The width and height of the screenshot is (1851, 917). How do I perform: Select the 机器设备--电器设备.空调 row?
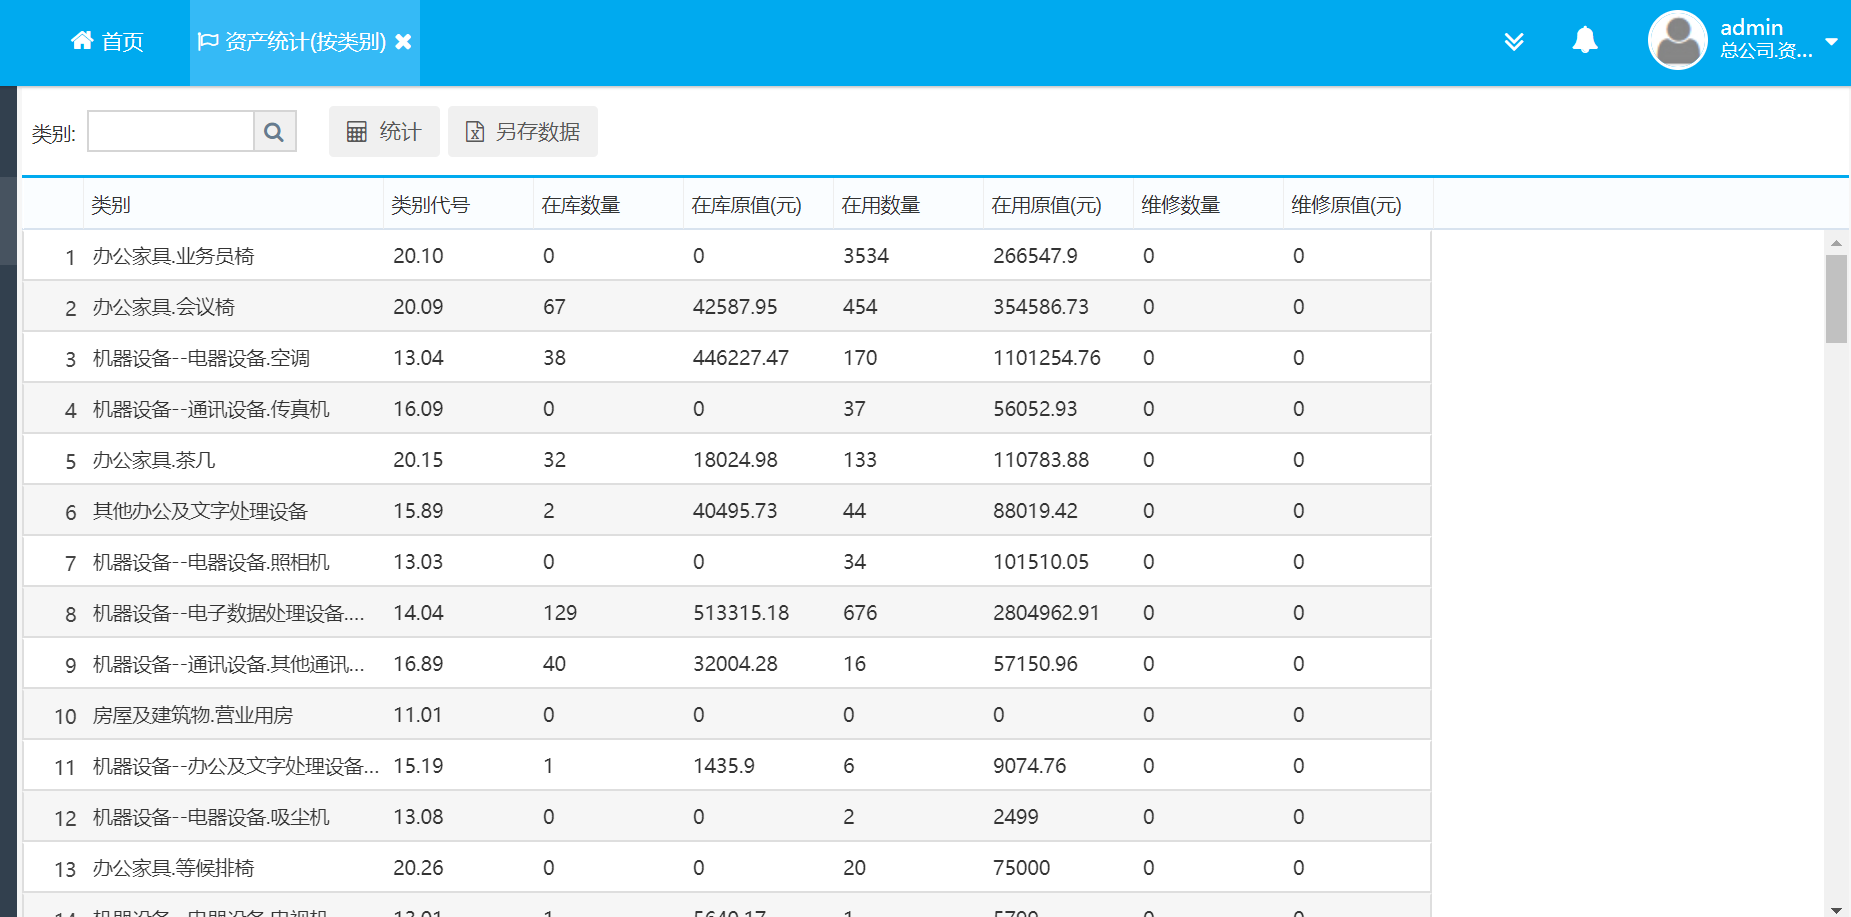201,358
